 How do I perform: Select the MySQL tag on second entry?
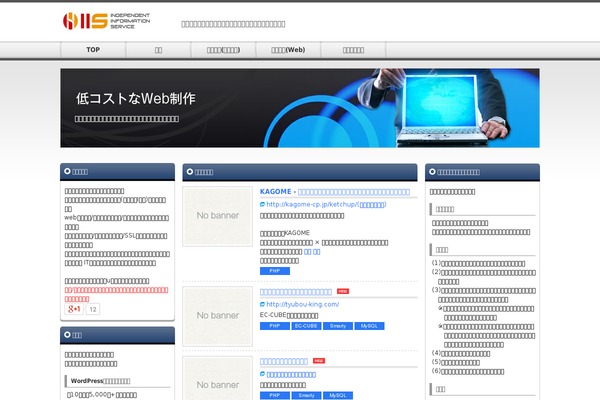(x=369, y=325)
